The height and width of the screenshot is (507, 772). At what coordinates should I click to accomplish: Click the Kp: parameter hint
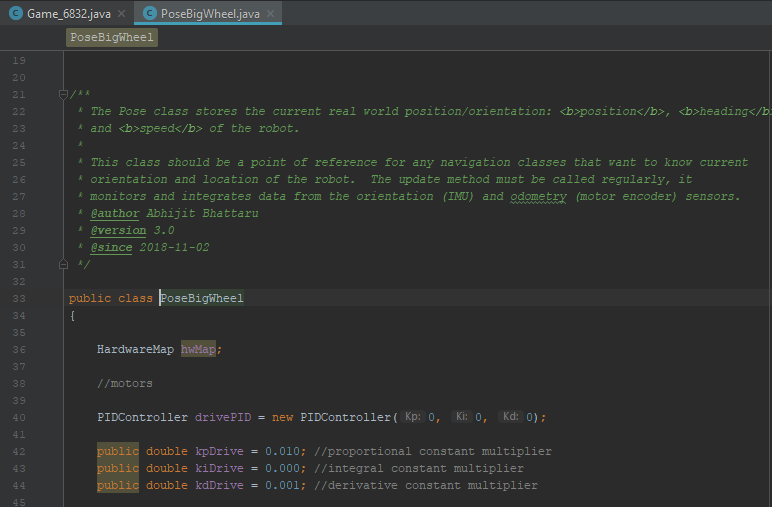[x=413, y=416]
